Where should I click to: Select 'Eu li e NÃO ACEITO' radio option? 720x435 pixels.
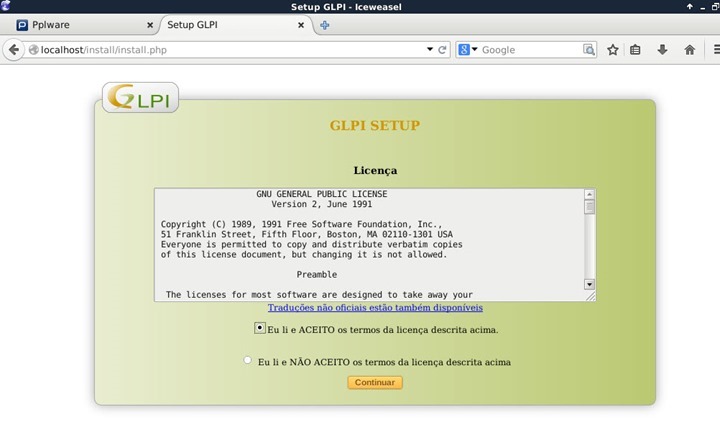pos(248,360)
